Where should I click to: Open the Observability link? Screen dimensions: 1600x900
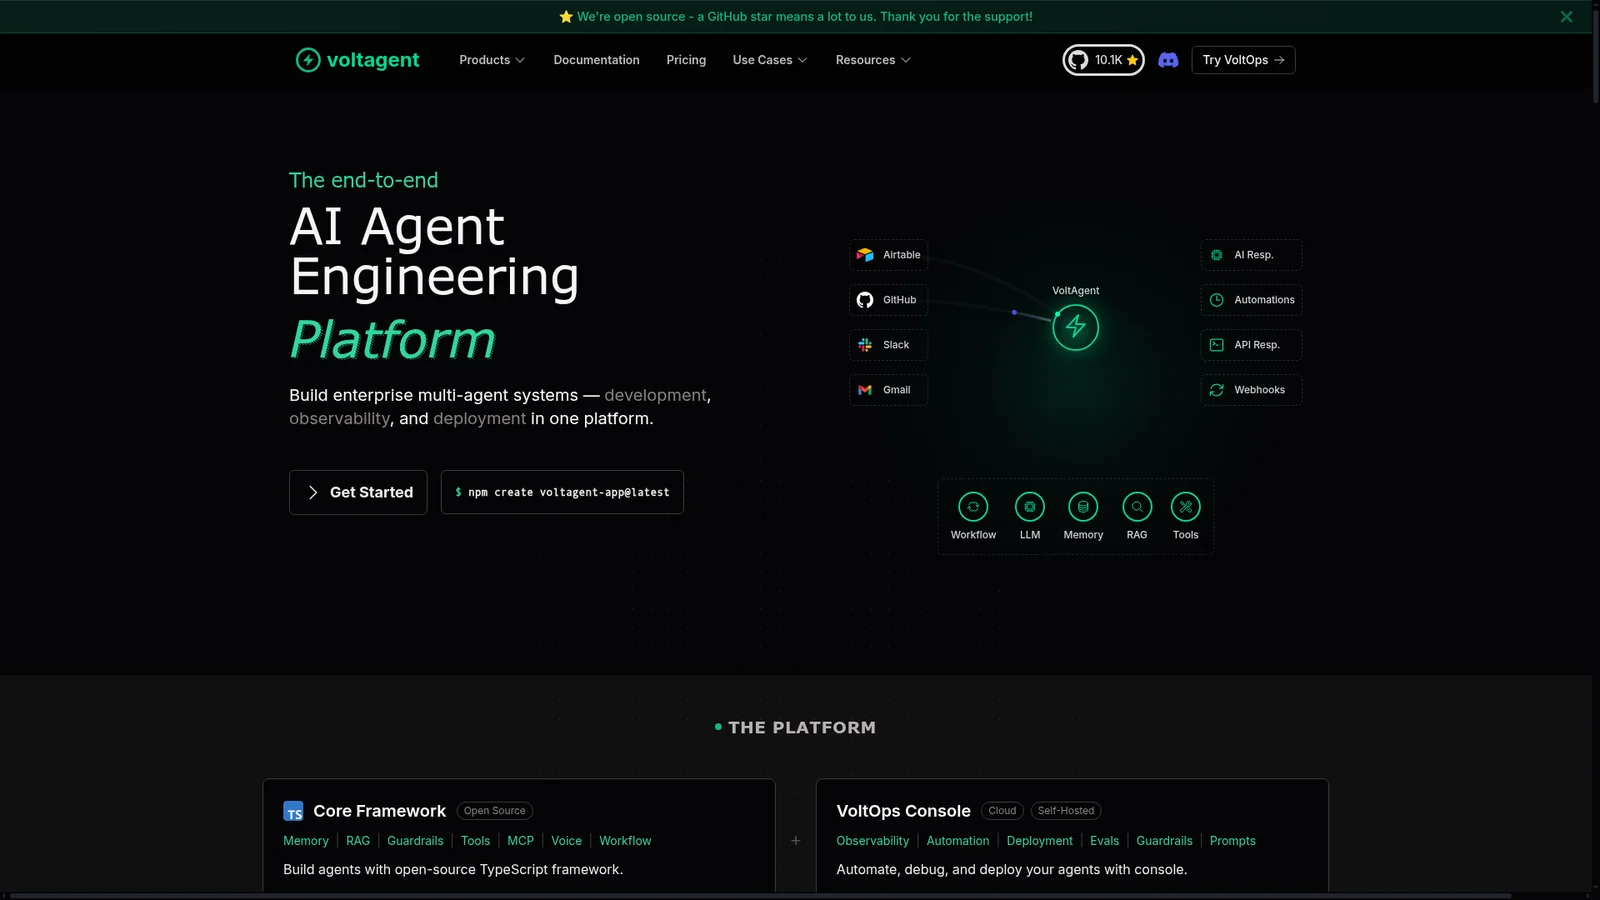[873, 841]
